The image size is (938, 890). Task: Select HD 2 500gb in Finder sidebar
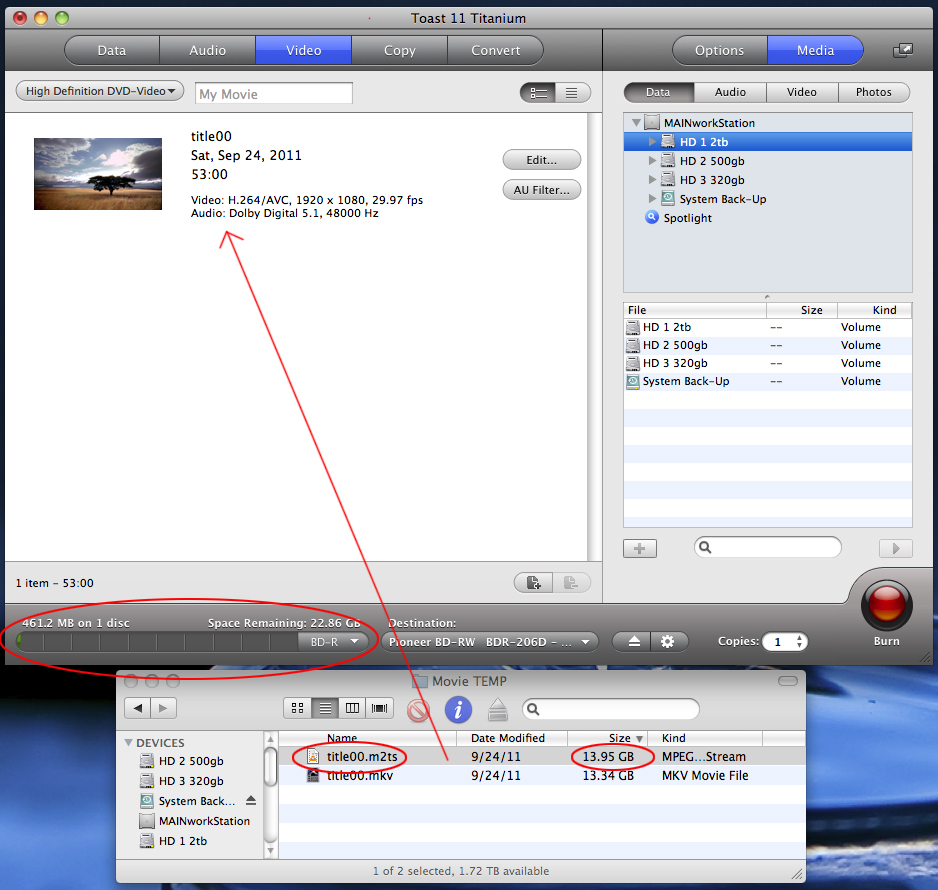[x=191, y=761]
